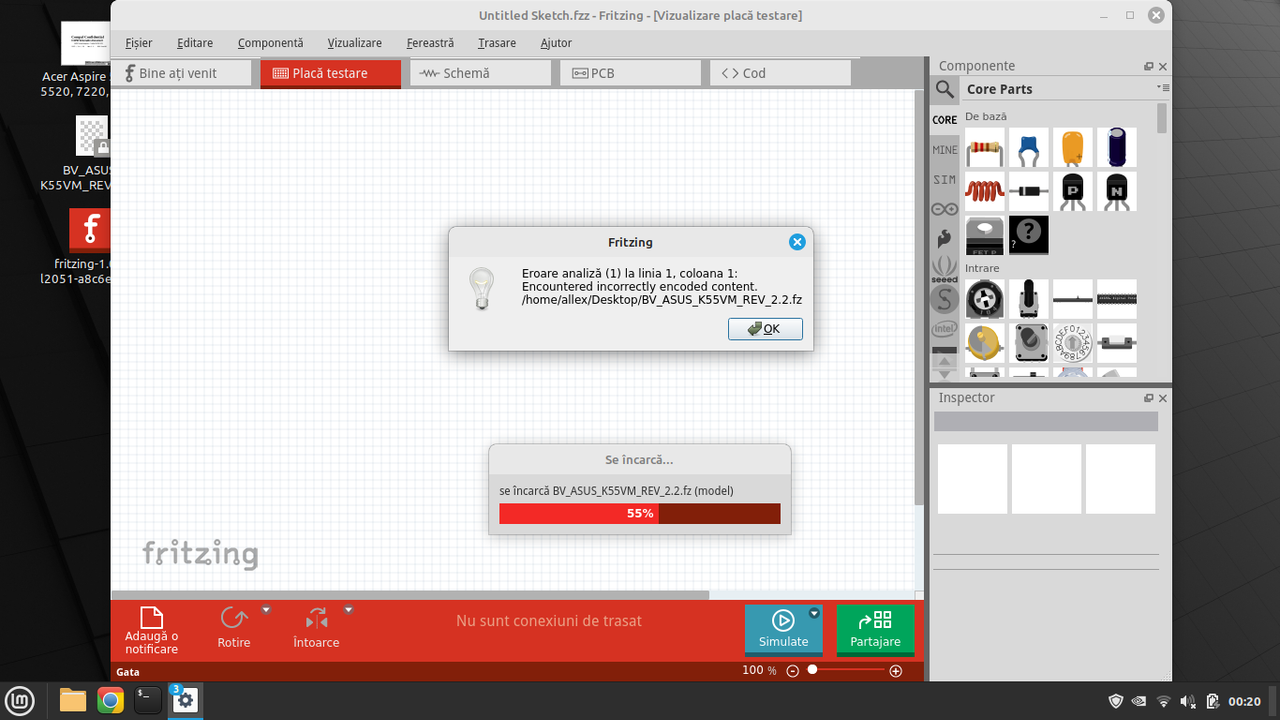Open the Componentă menu
Screen dimensions: 1280x720
point(270,43)
